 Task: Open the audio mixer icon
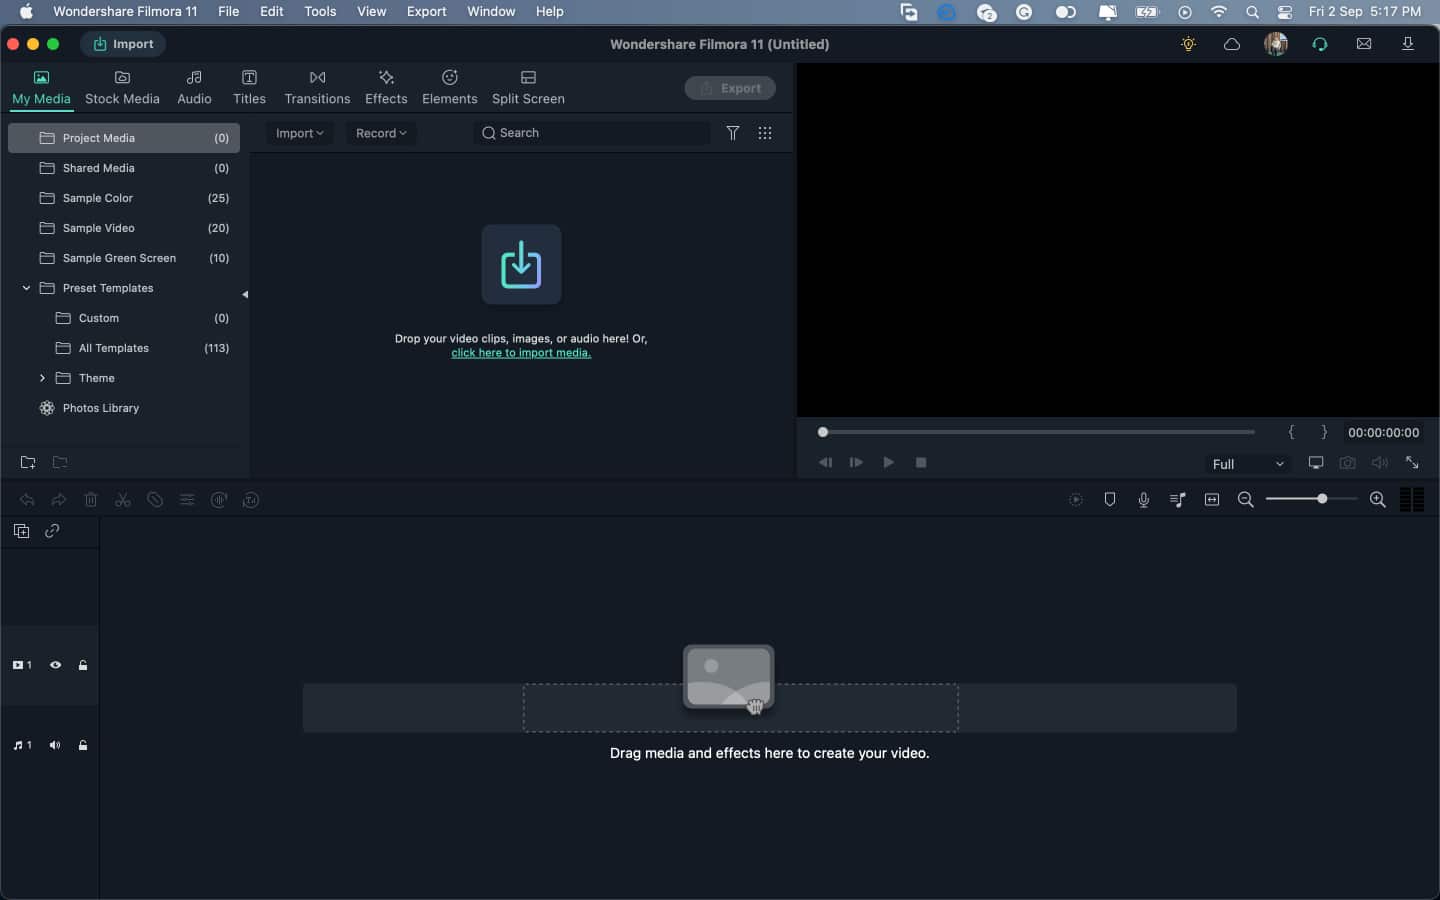(x=1178, y=500)
